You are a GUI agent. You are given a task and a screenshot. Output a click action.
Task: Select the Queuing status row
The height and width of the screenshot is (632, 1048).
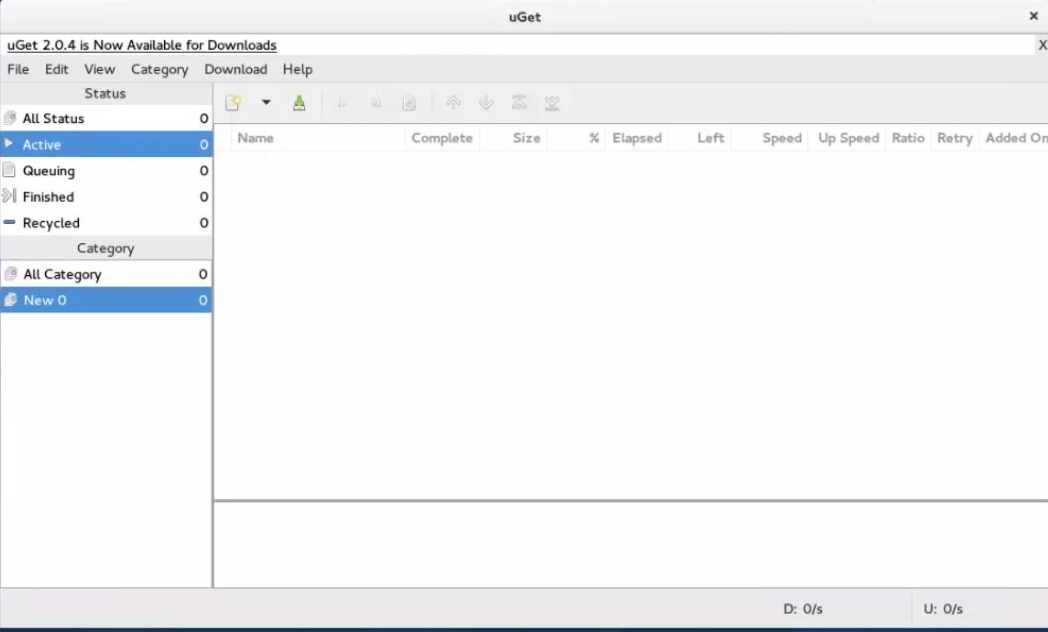pyautogui.click(x=106, y=170)
